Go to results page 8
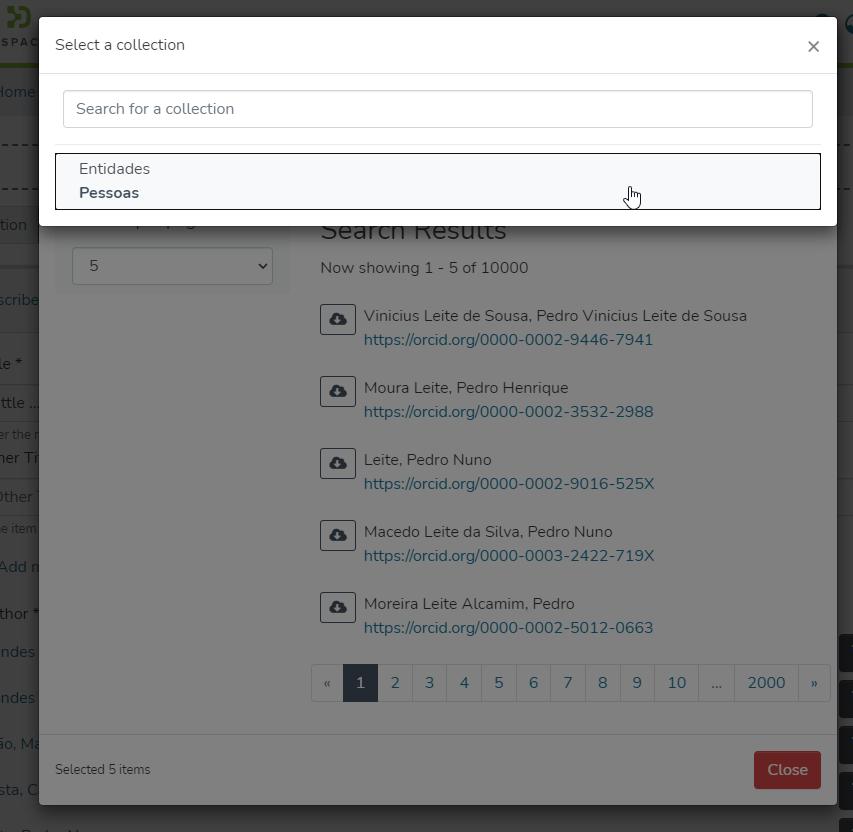The width and height of the screenshot is (853, 832). pos(602,683)
